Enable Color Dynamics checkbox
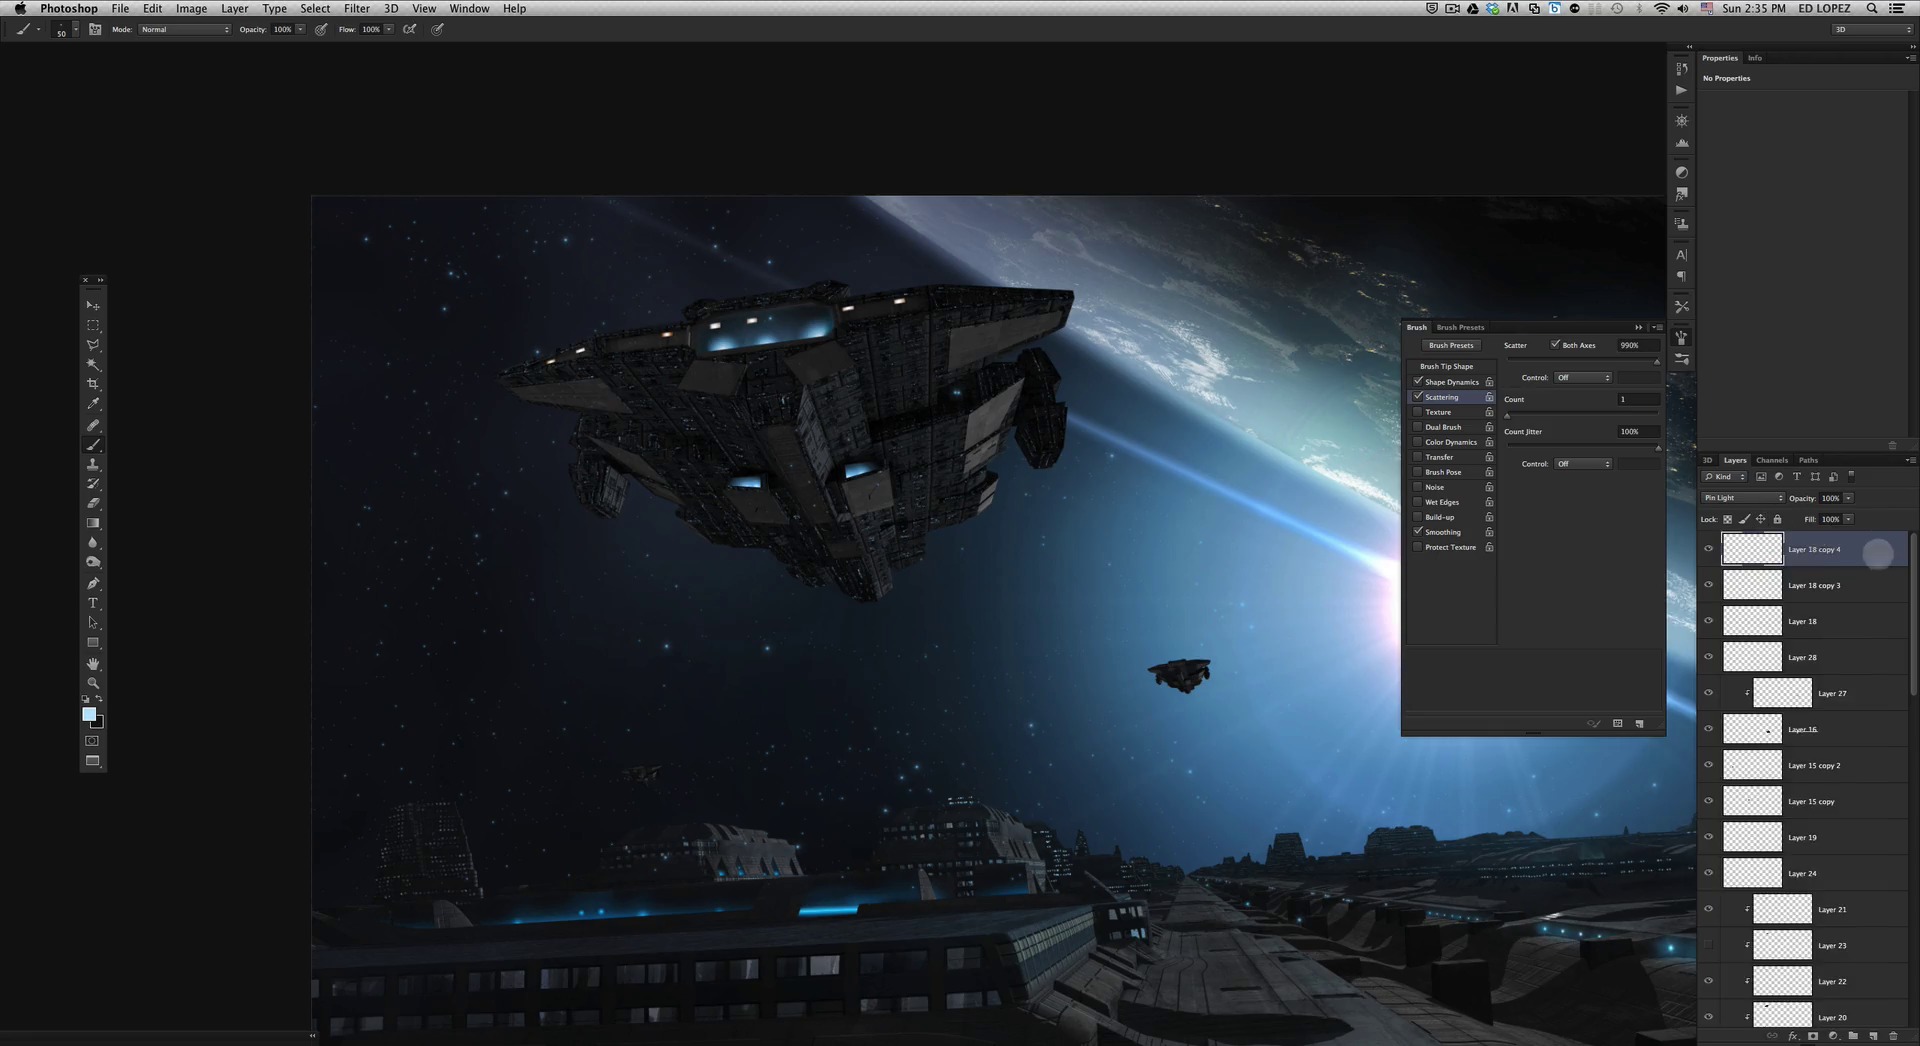 coord(1418,442)
